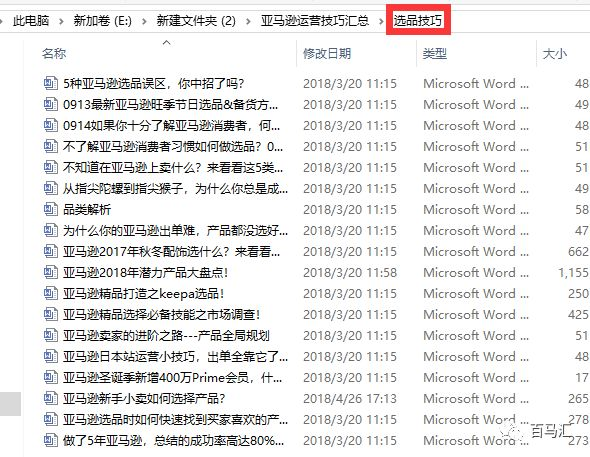Screen dimensions: 590x457
Task: Click Word icon of 亚马逊精品打造之keepa选品 file
Action: [50, 293]
